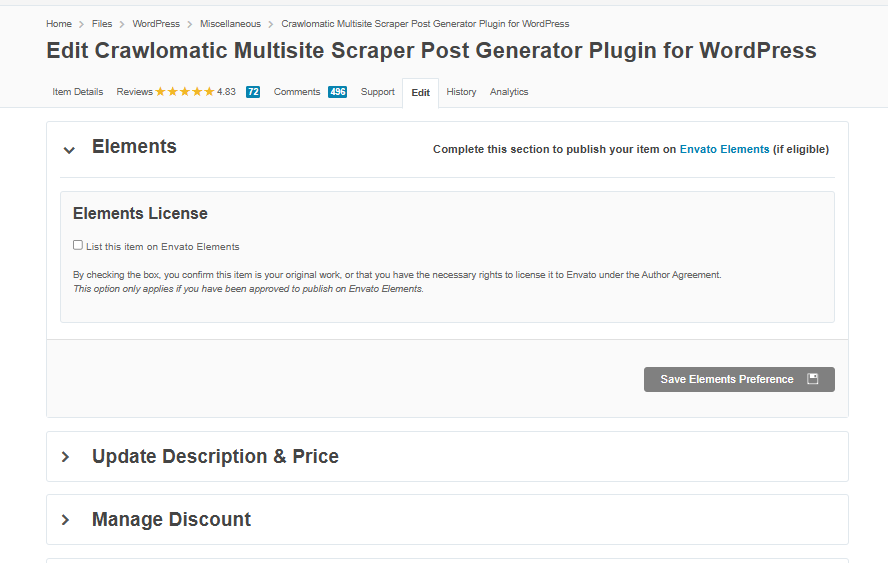Open the Files breadcrumb link

103,24
